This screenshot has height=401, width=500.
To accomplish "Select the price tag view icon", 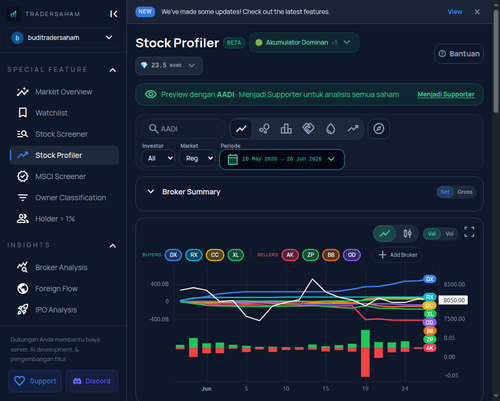I will [x=308, y=129].
